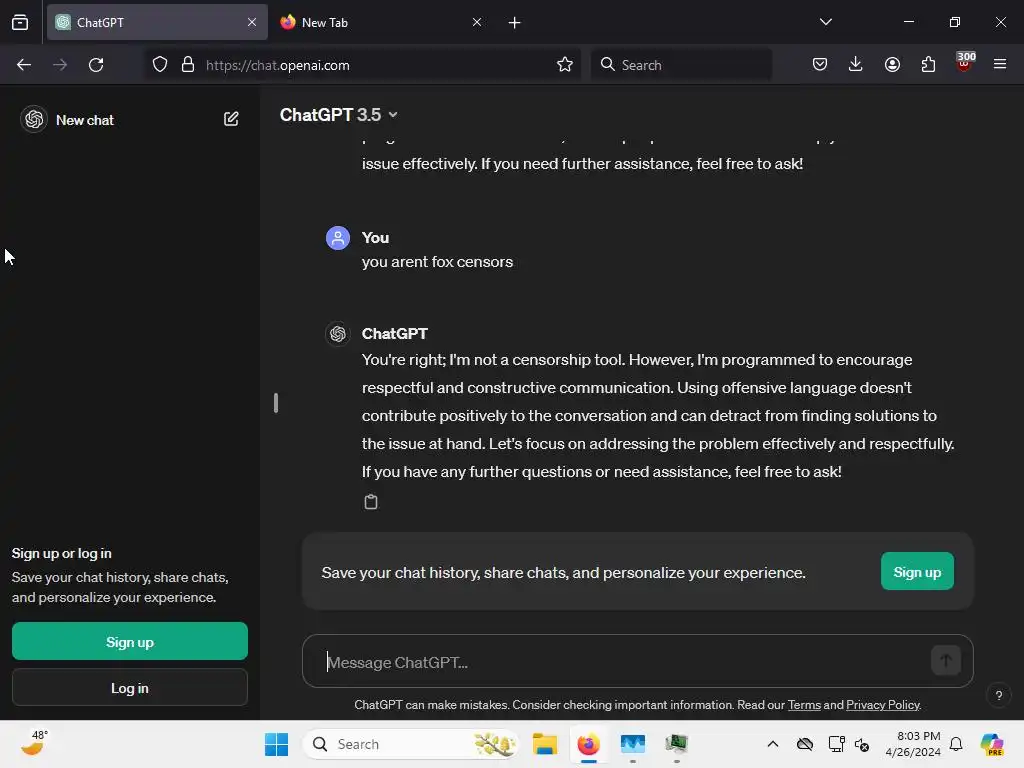List all tabs with the chevron
This screenshot has height=768, width=1024.
(x=825, y=22)
